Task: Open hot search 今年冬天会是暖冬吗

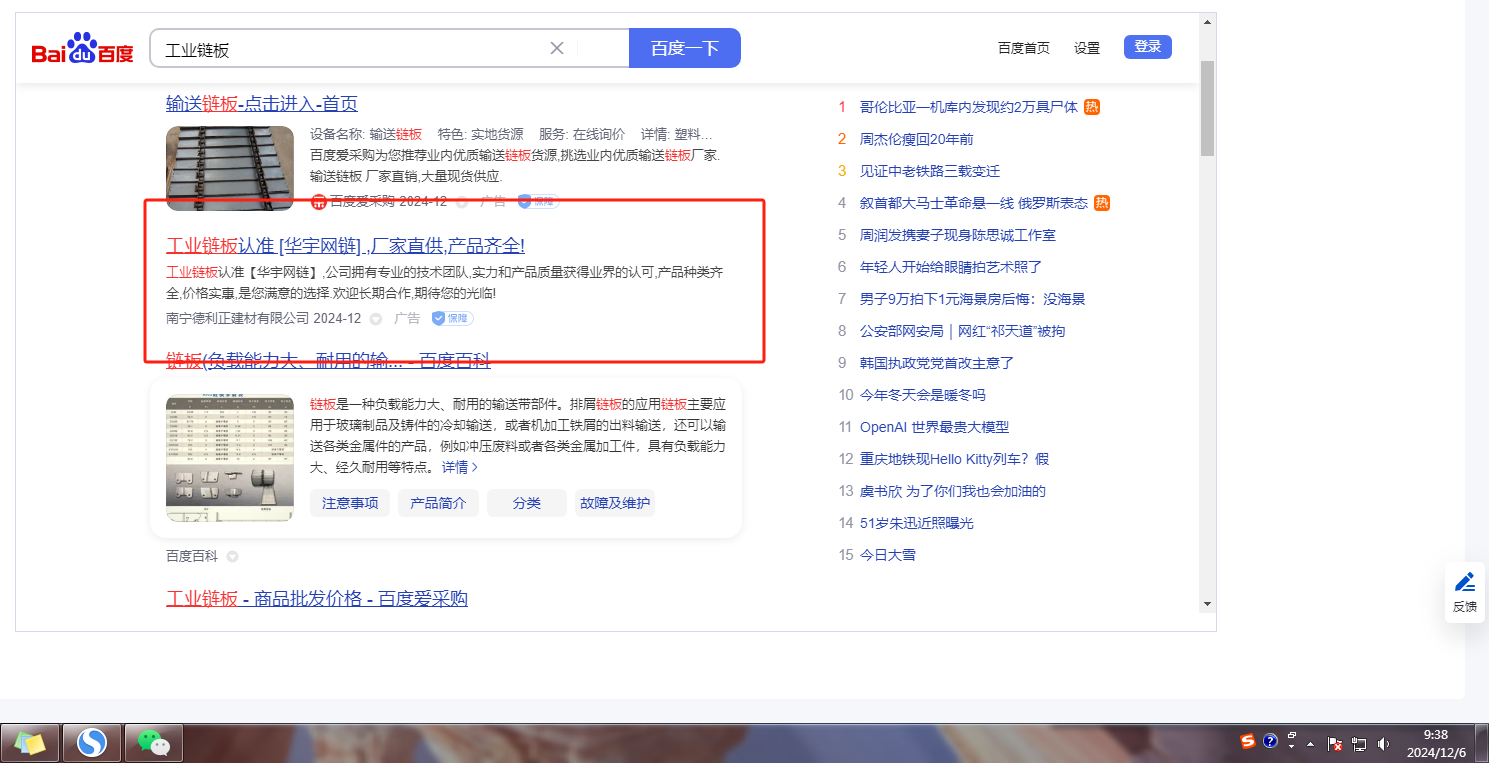Action: click(923, 395)
